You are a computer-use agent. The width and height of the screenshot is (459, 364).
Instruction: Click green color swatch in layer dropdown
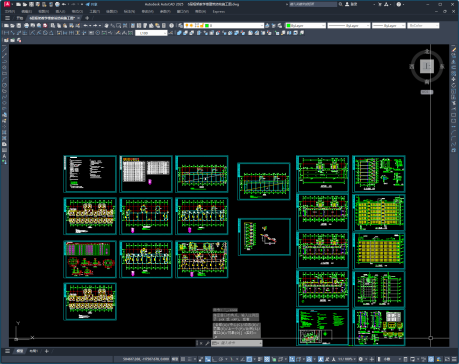tap(207, 25)
